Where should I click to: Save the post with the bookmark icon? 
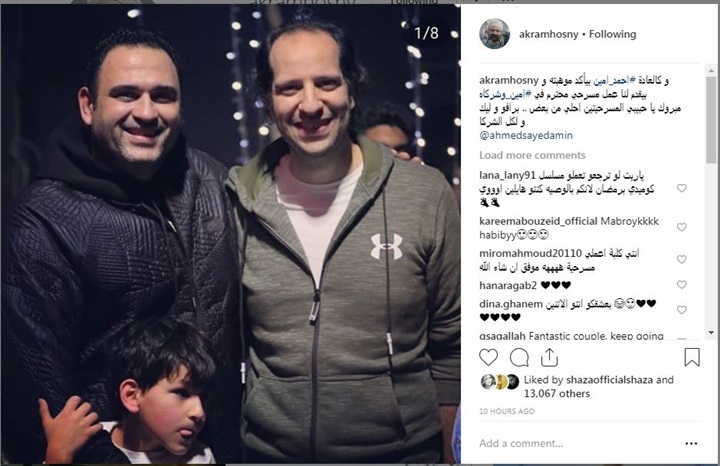click(x=692, y=357)
